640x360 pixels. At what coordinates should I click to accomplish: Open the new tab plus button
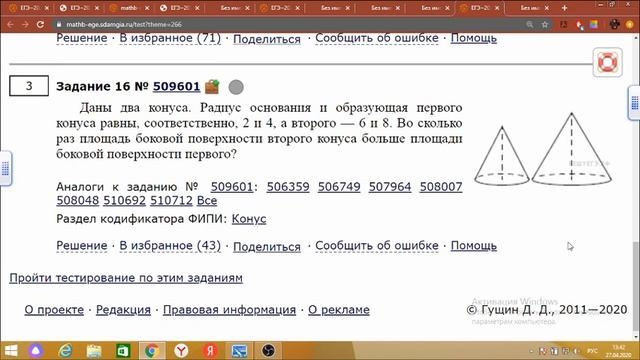coord(564,8)
